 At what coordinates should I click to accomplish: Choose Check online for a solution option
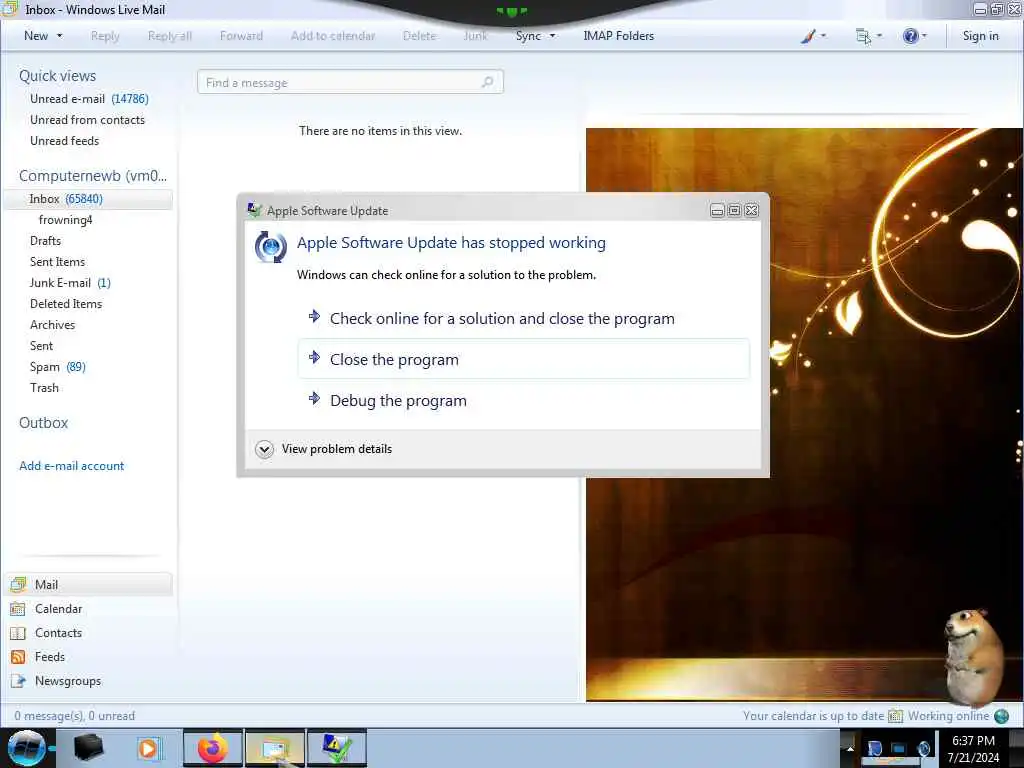(523, 318)
